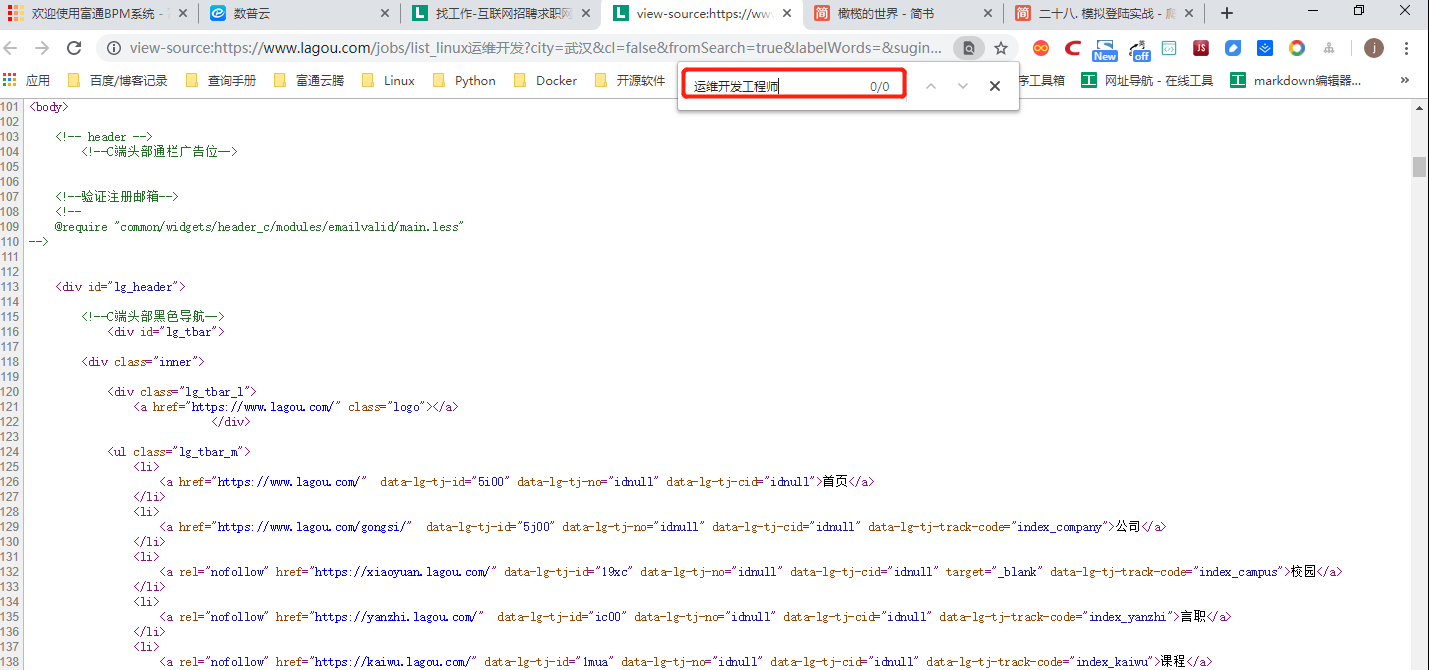The height and width of the screenshot is (670, 1429).
Task: Open the blue tag-shaped extension icon
Action: (x=1233, y=48)
